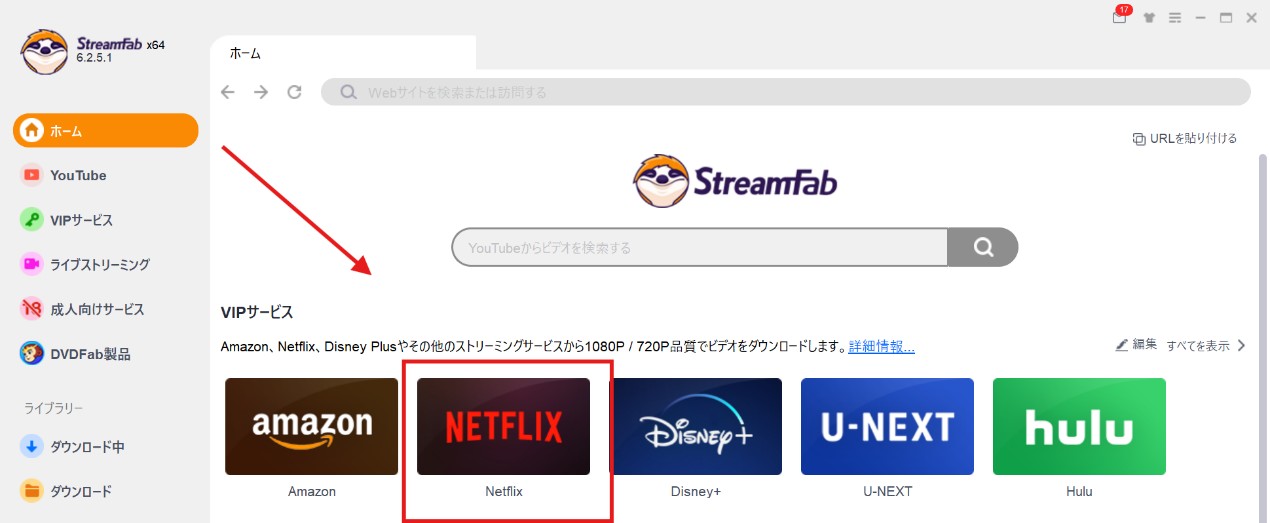Image resolution: width=1270 pixels, height=523 pixels.
Task: Click the adult services 18 icon
Action: pos(32,309)
